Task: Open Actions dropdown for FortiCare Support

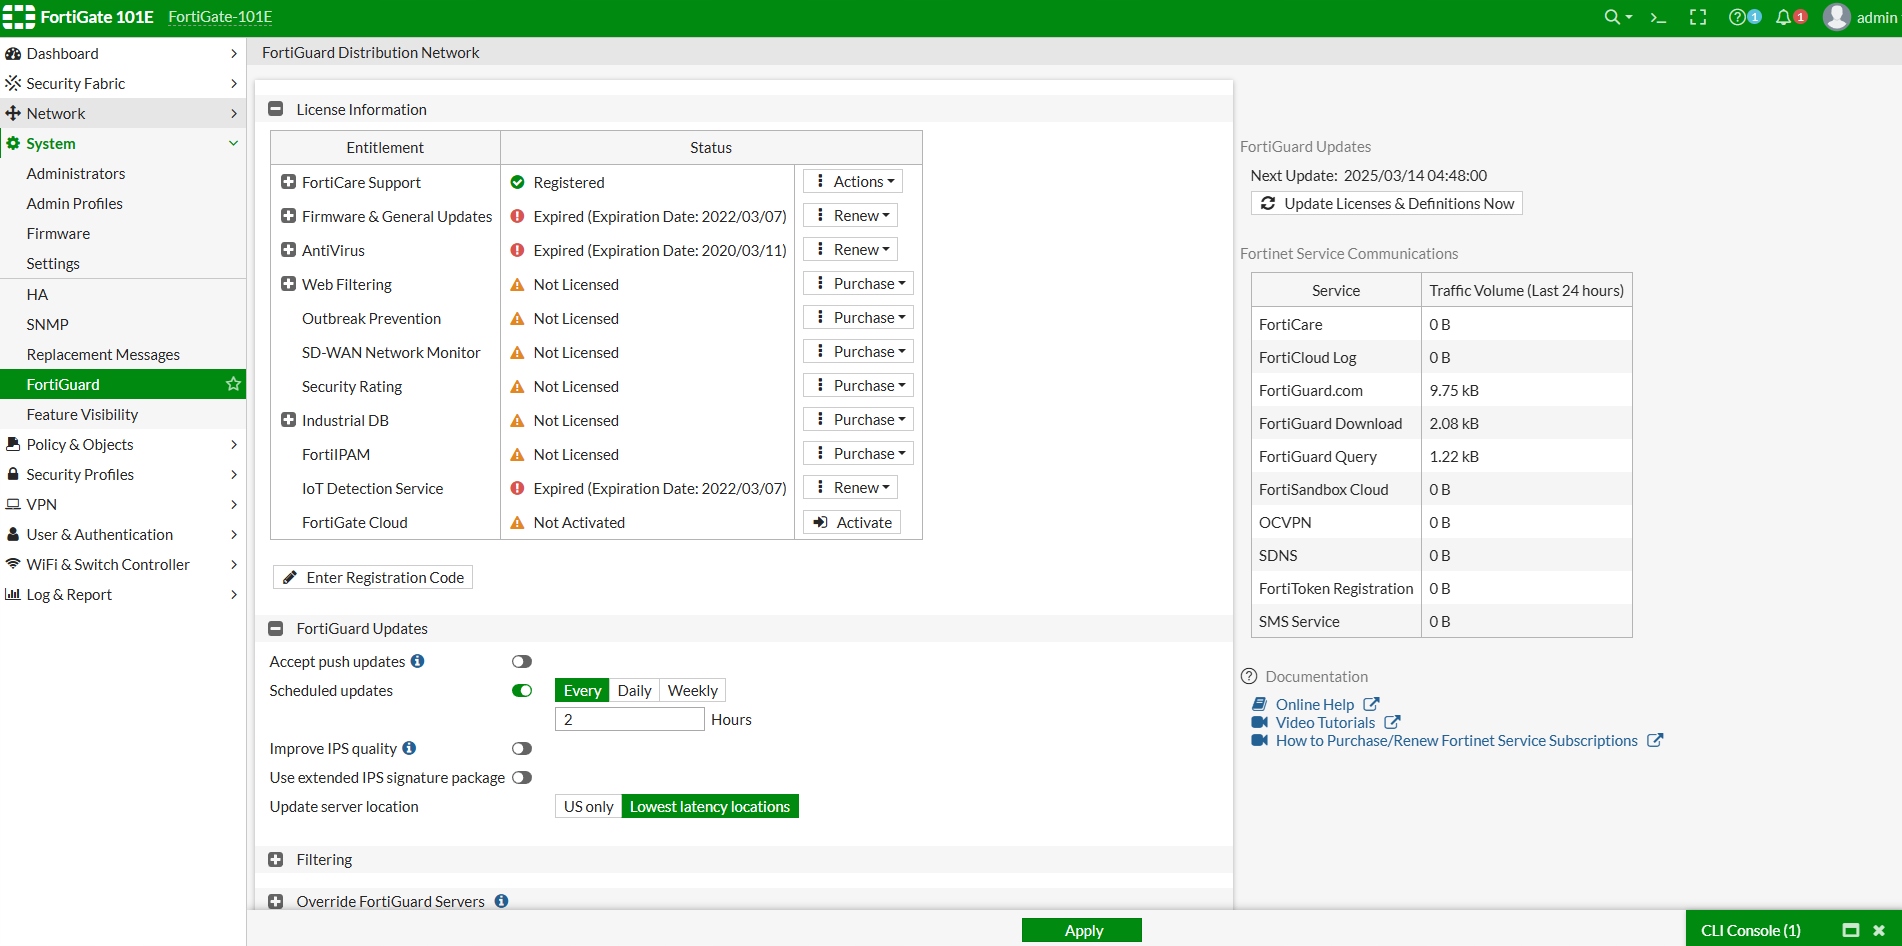Action: [x=853, y=181]
